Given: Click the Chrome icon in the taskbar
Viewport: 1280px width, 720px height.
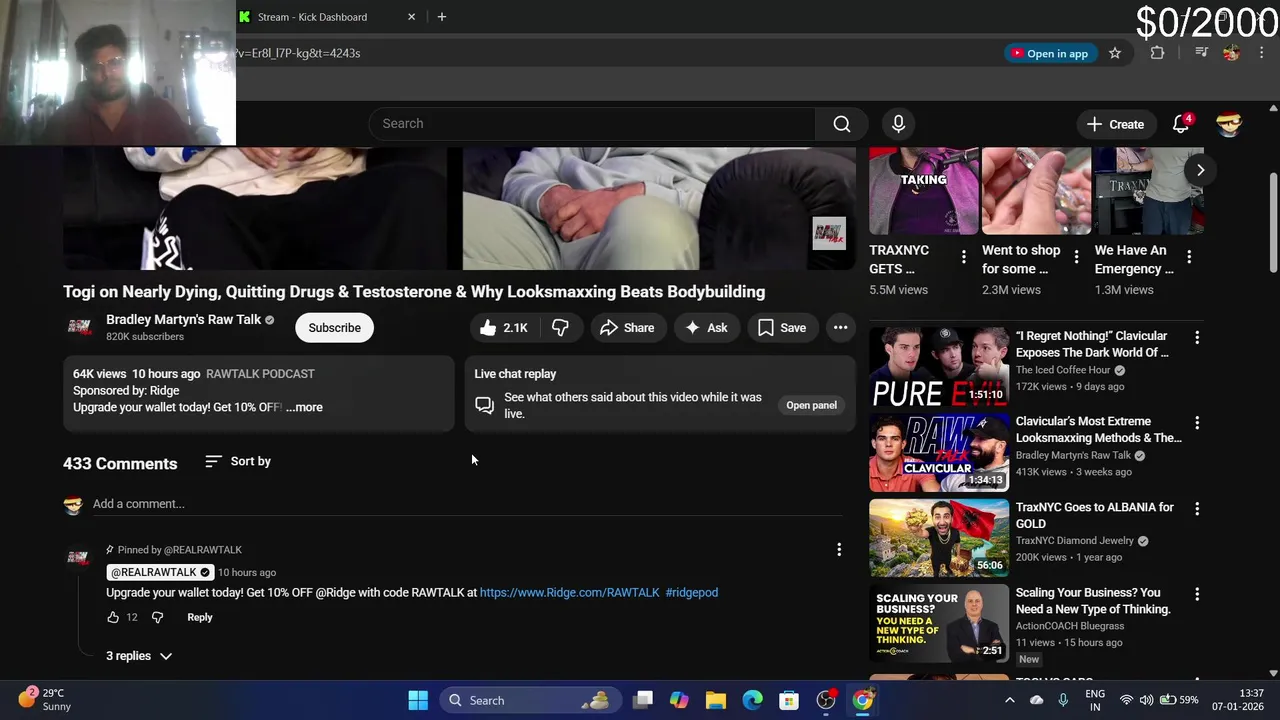Looking at the screenshot, I should [862, 700].
